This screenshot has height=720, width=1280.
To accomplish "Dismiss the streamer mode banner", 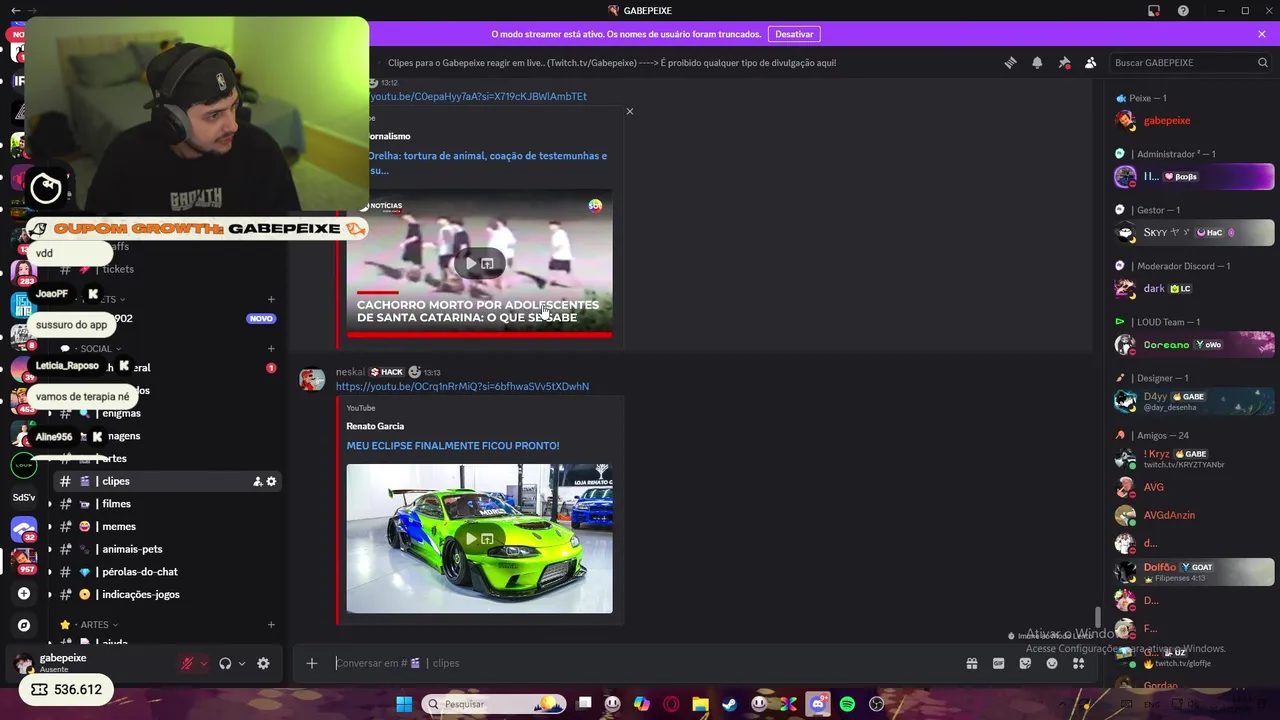I will point(1262,34).
